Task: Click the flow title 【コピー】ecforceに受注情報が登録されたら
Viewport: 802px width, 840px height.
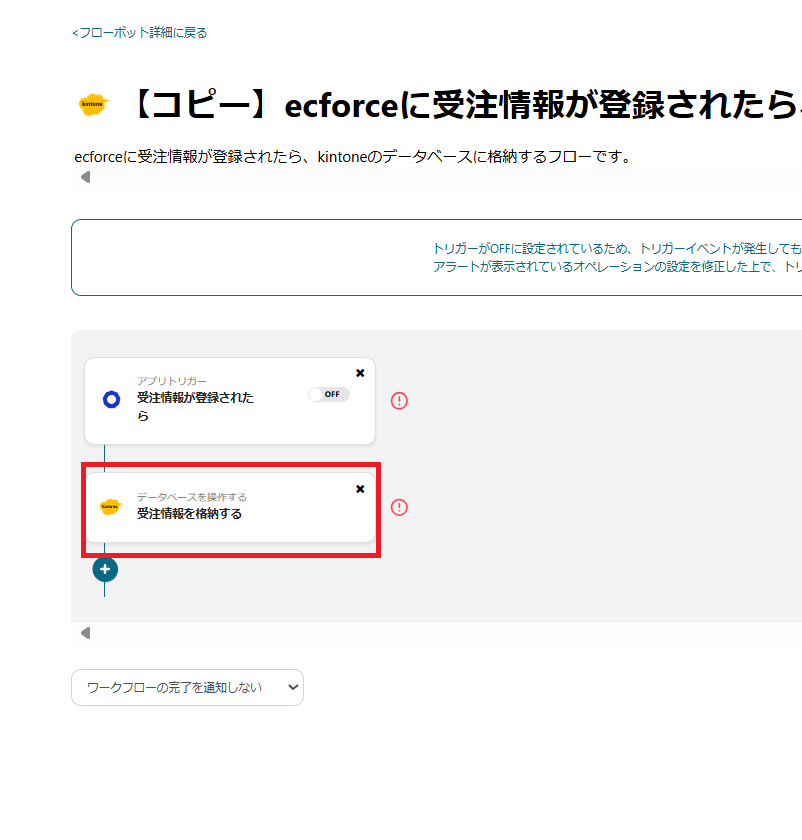Action: point(465,104)
